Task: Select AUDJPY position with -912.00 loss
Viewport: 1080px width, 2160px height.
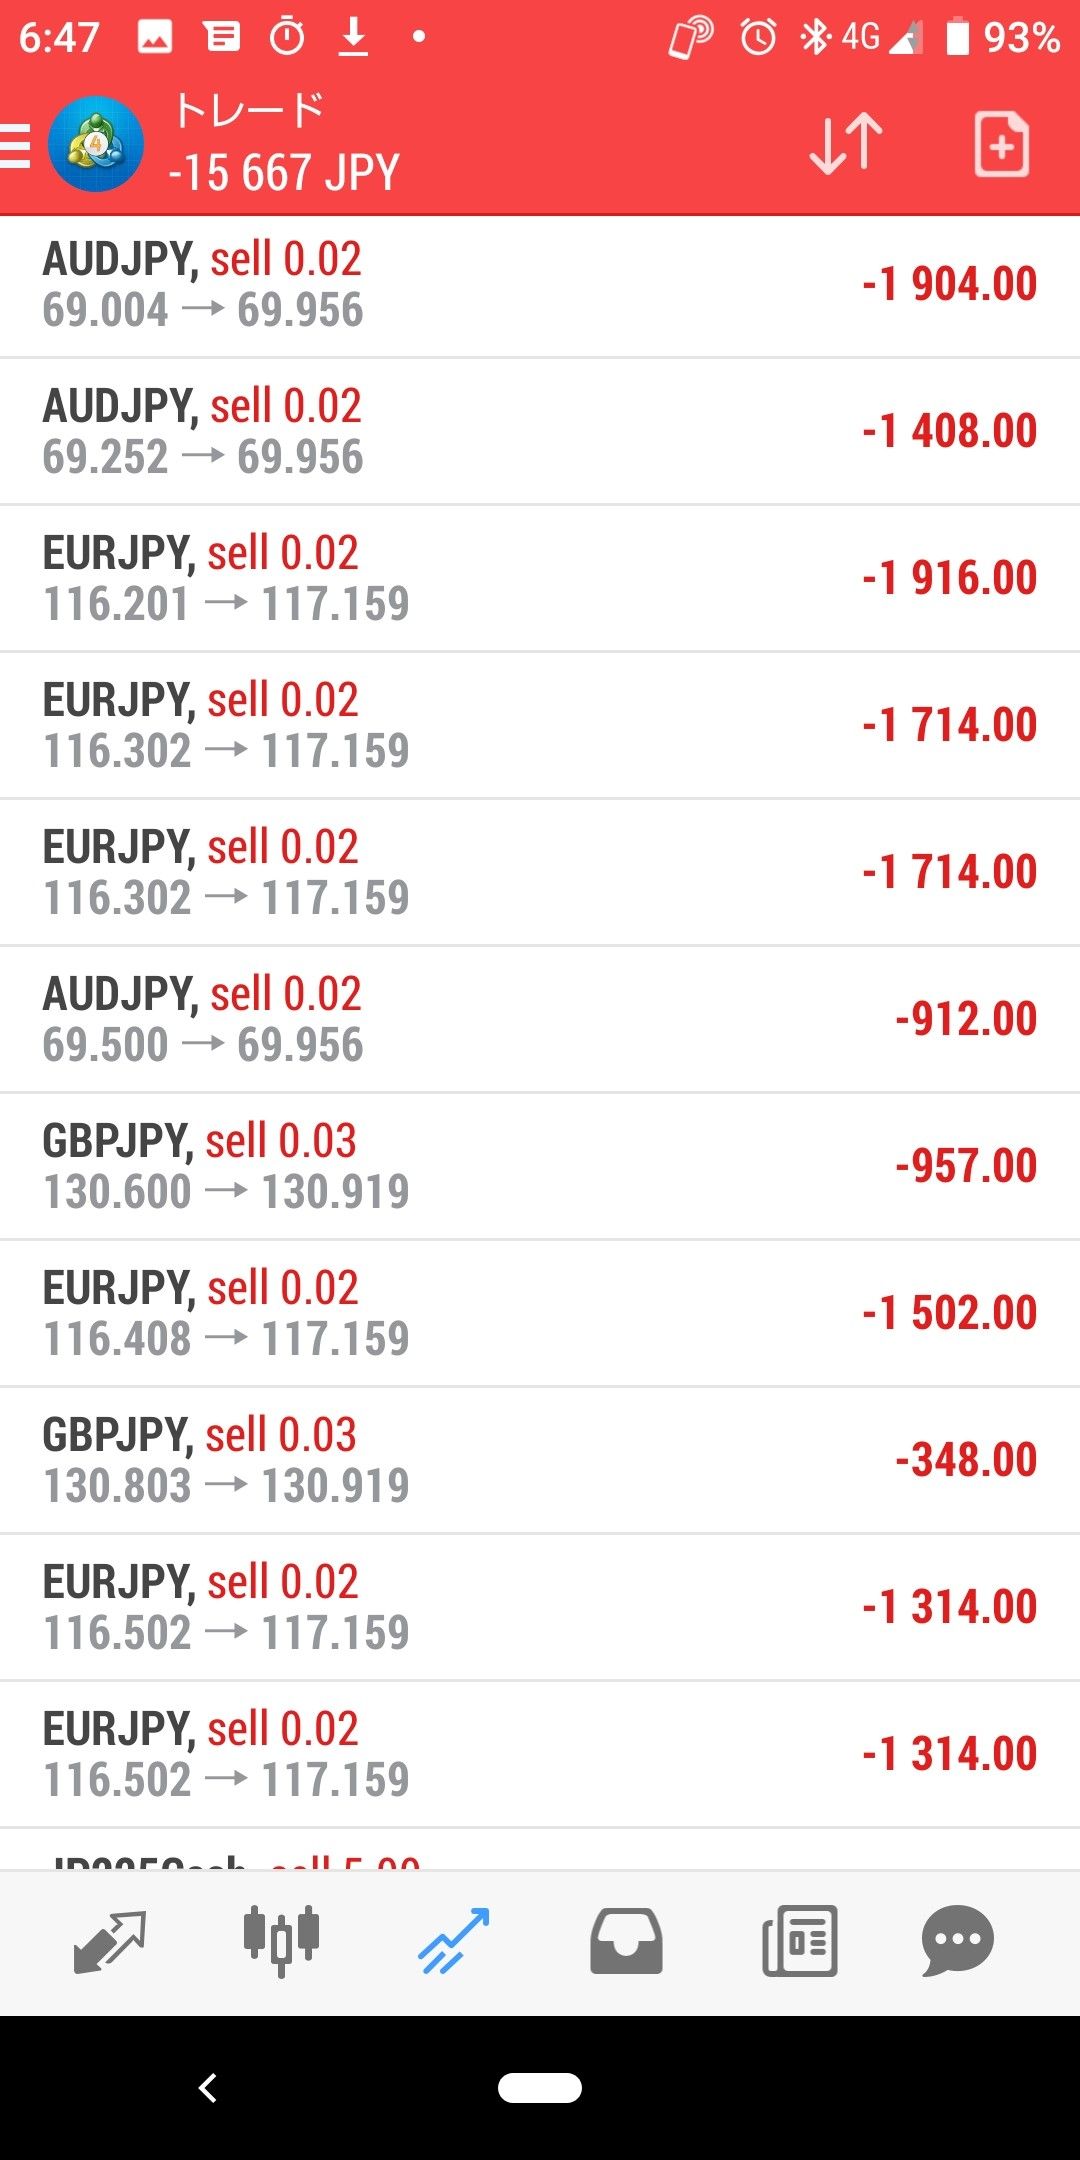Action: (540, 1019)
